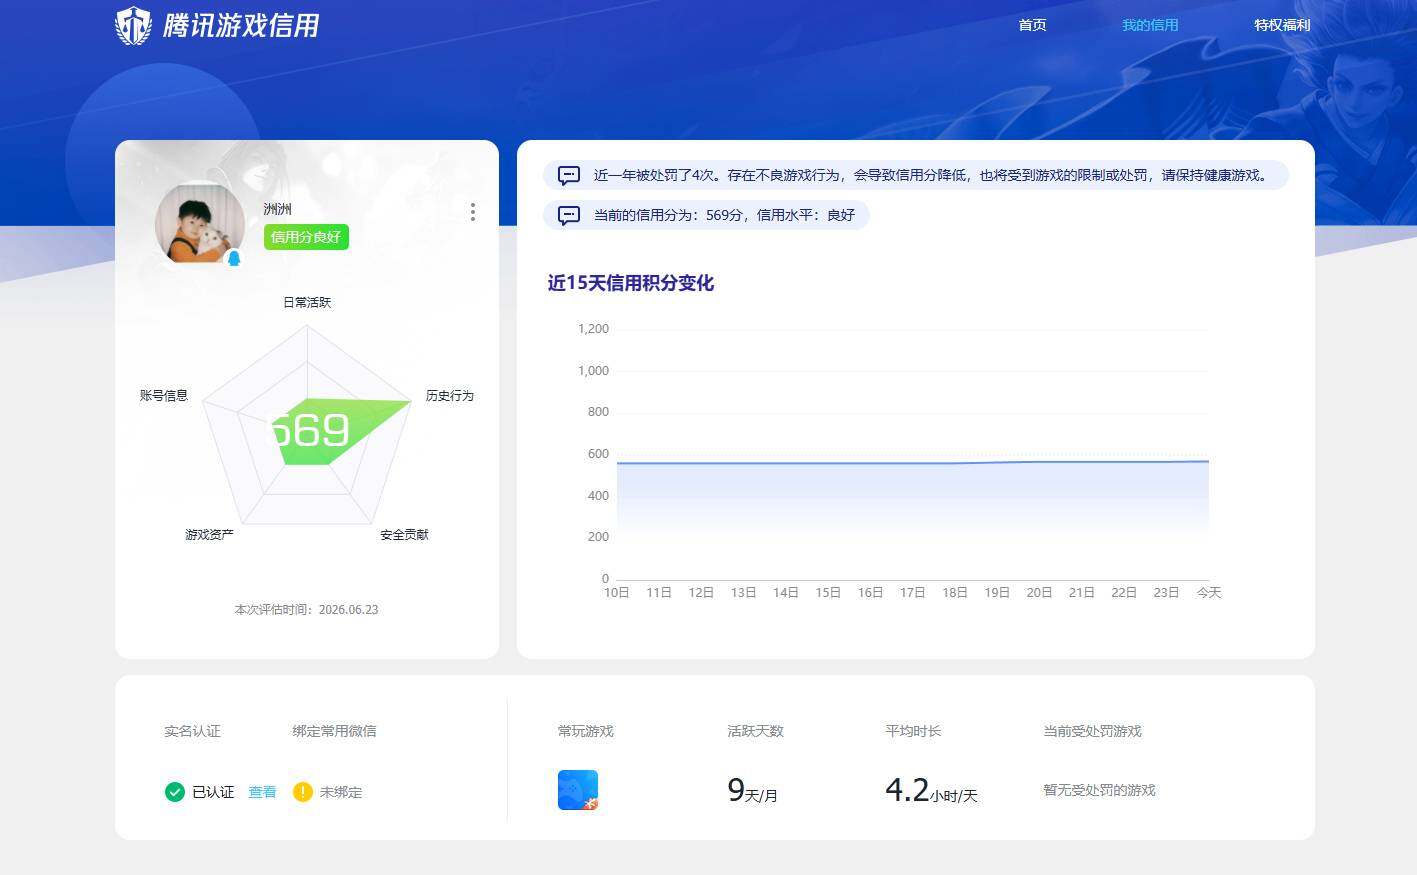Click the 19日 x-axis label
This screenshot has height=875, width=1417.
[997, 593]
